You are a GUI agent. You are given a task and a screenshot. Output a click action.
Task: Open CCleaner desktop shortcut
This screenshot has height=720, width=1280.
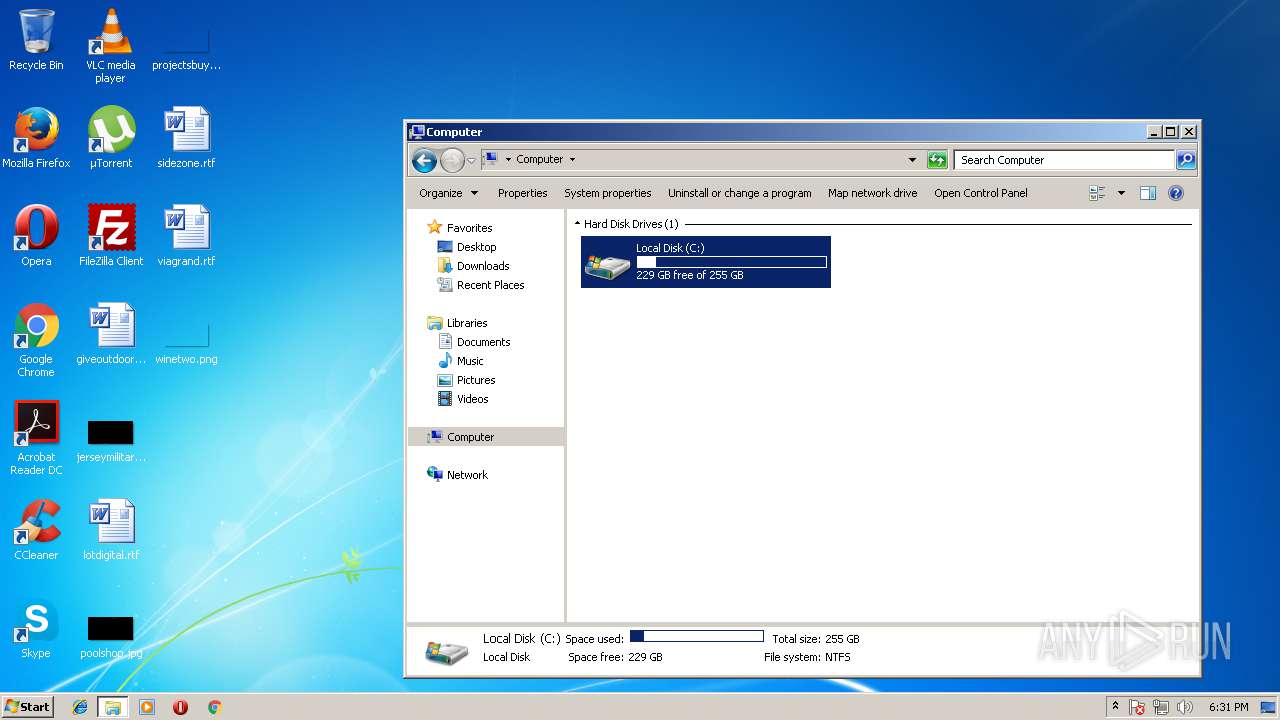coord(36,530)
